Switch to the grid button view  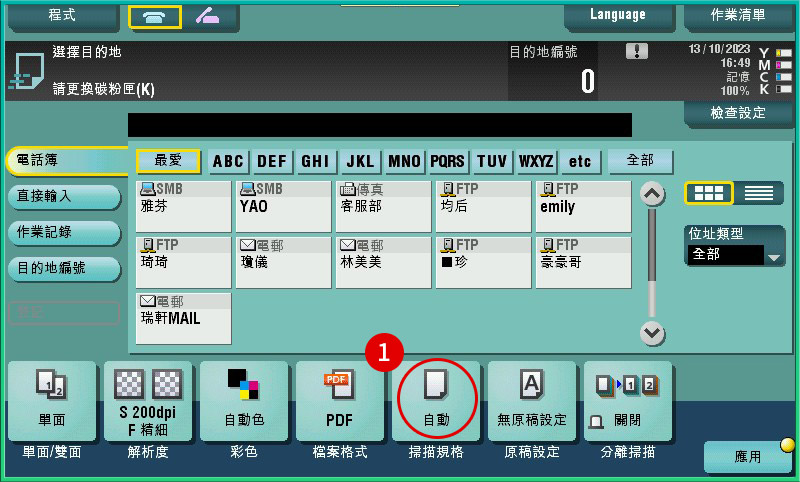(x=709, y=193)
